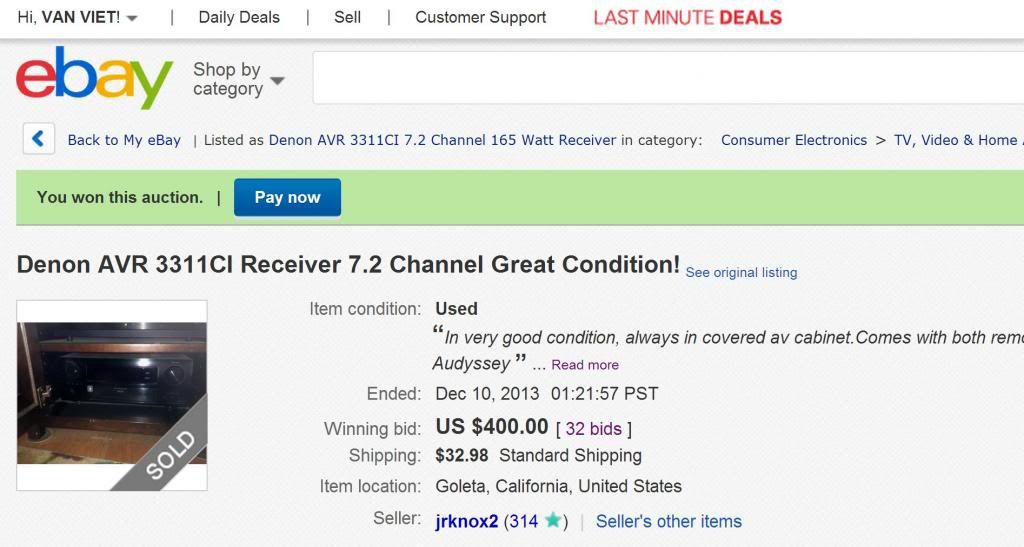Go to Customer Support

481,18
